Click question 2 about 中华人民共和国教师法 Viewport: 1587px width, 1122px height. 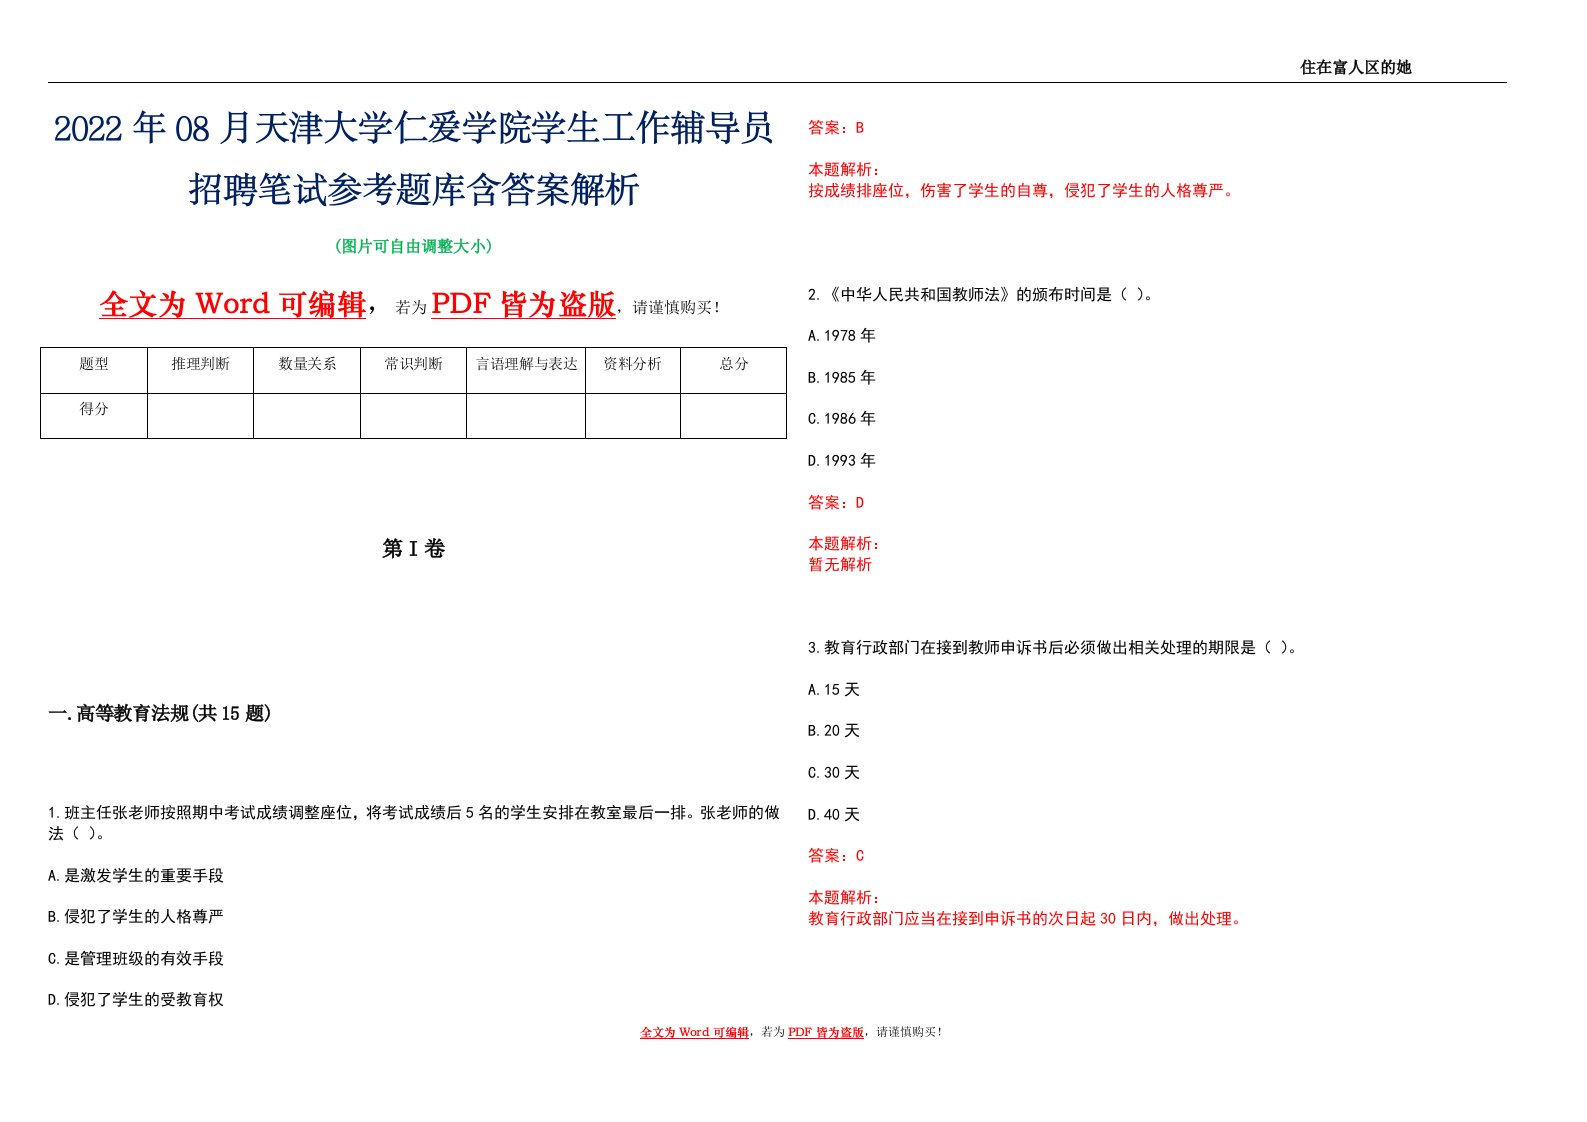(982, 294)
